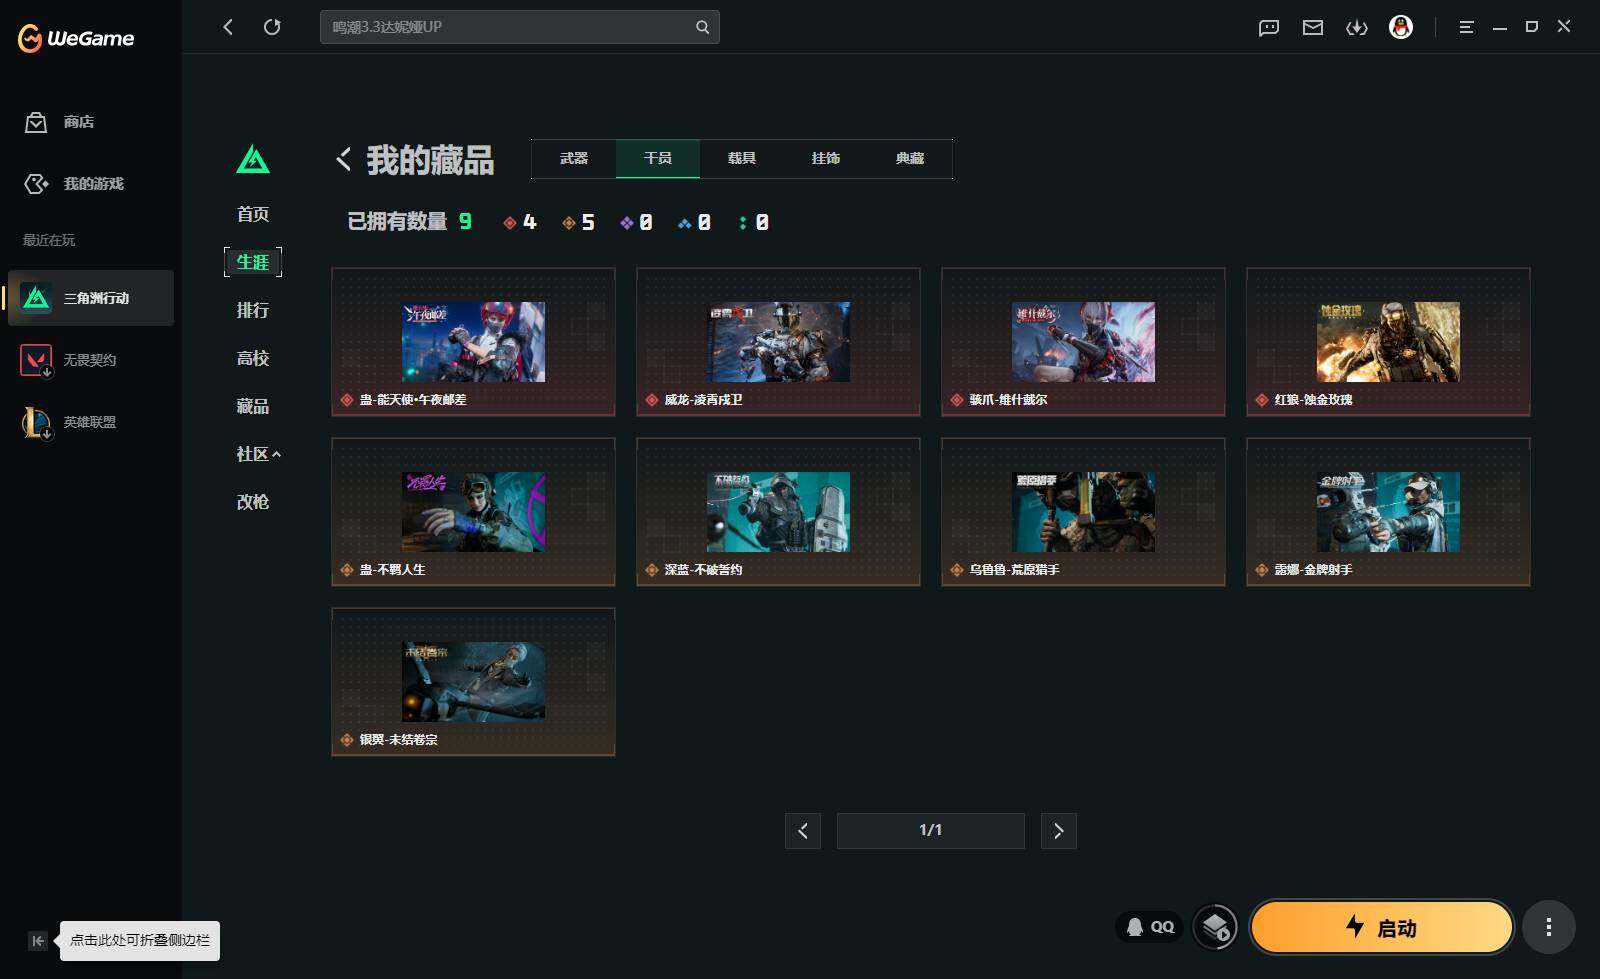Collapse the sidebar with the fold icon

pyautogui.click(x=38, y=940)
